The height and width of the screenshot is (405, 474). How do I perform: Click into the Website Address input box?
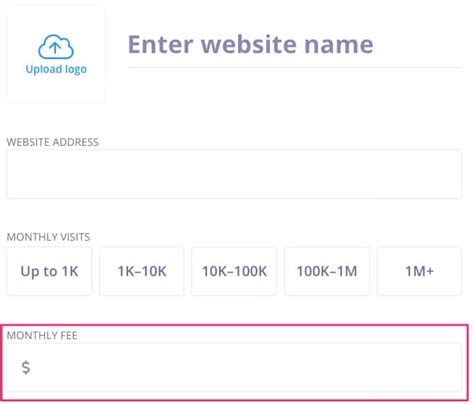tap(234, 174)
